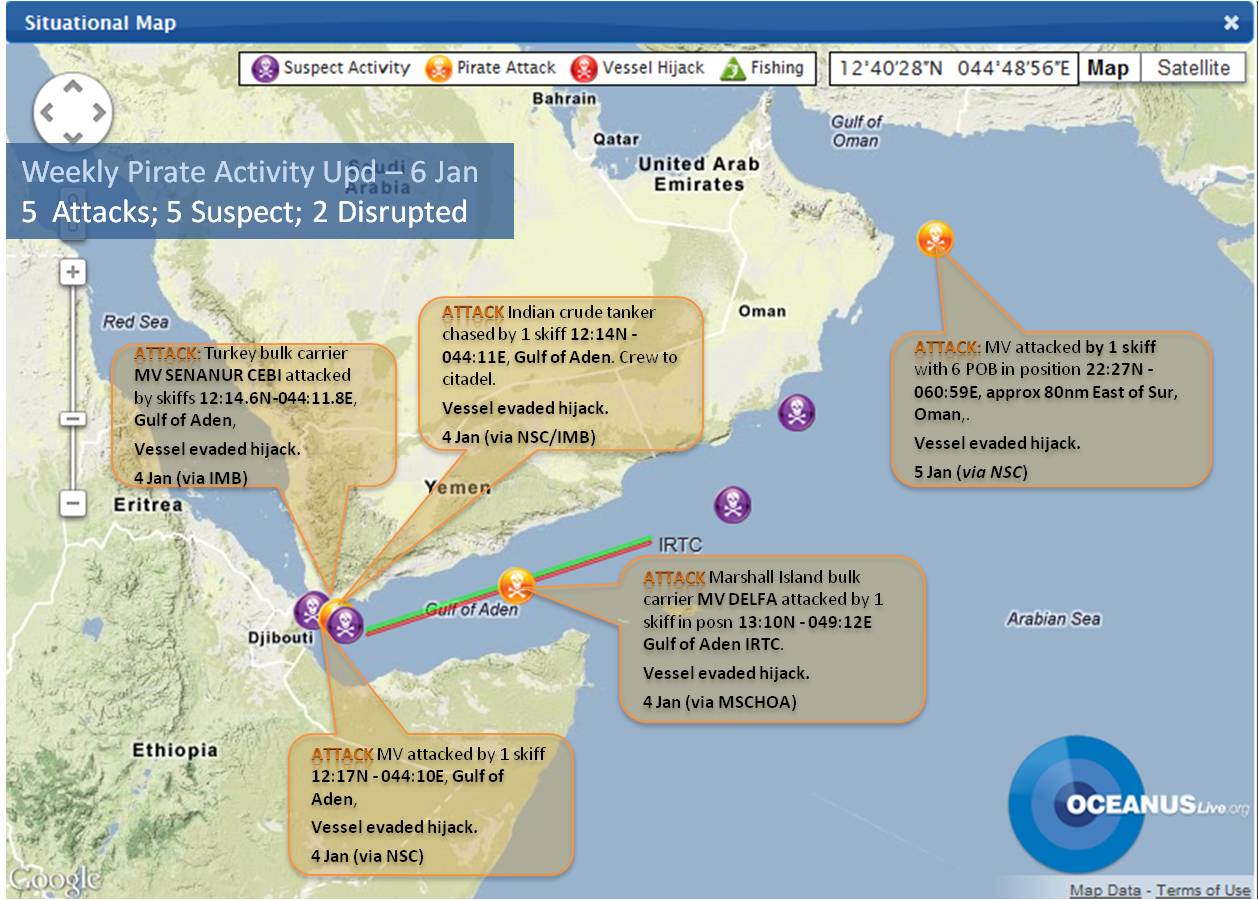Click the 'Qatar' map label

(616, 140)
